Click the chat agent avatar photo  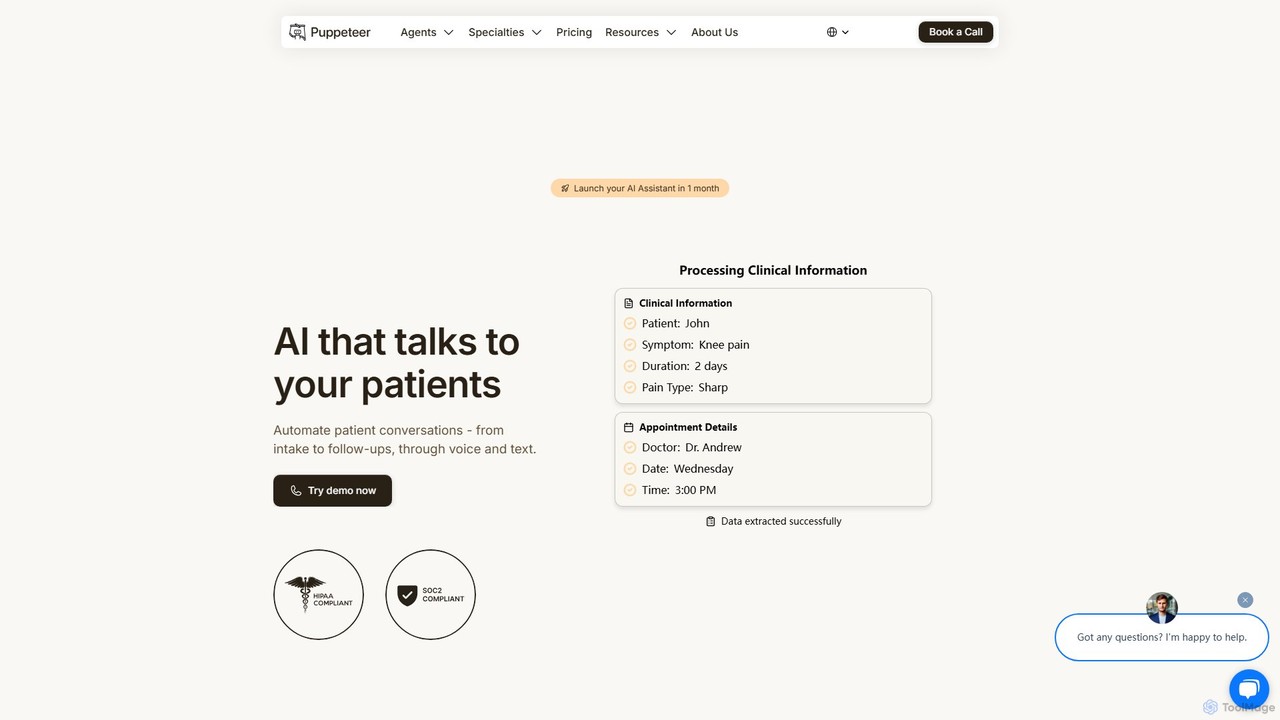click(x=1162, y=607)
